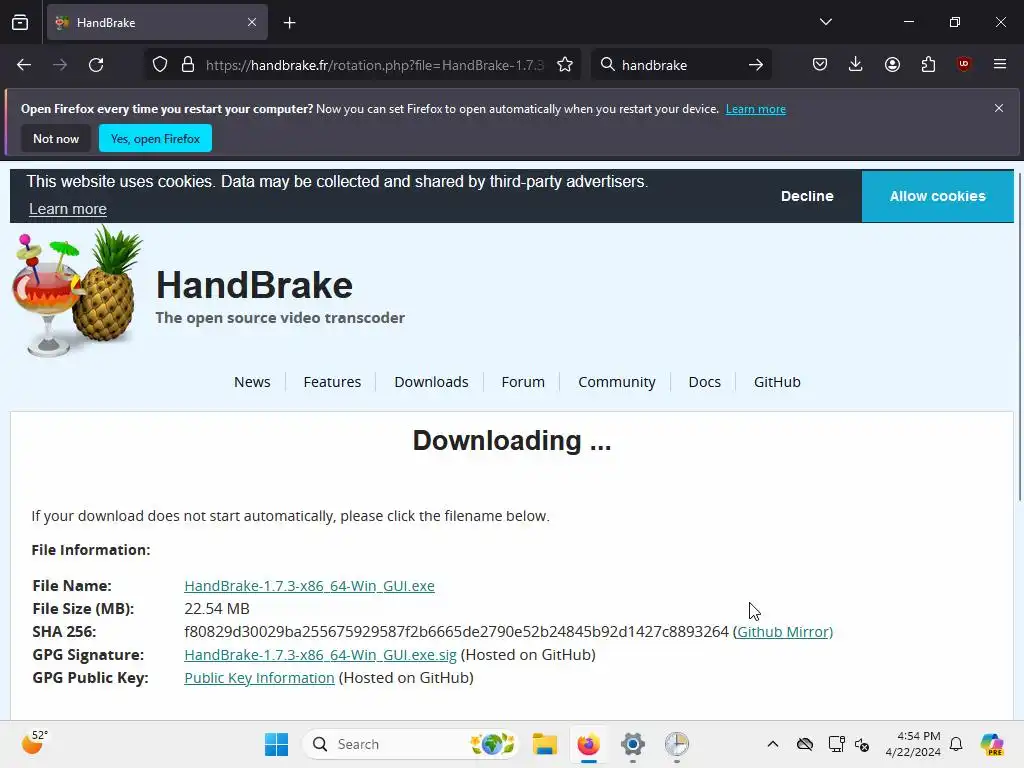Open tracking protection shield icon
The height and width of the screenshot is (768, 1024).
(x=160, y=65)
